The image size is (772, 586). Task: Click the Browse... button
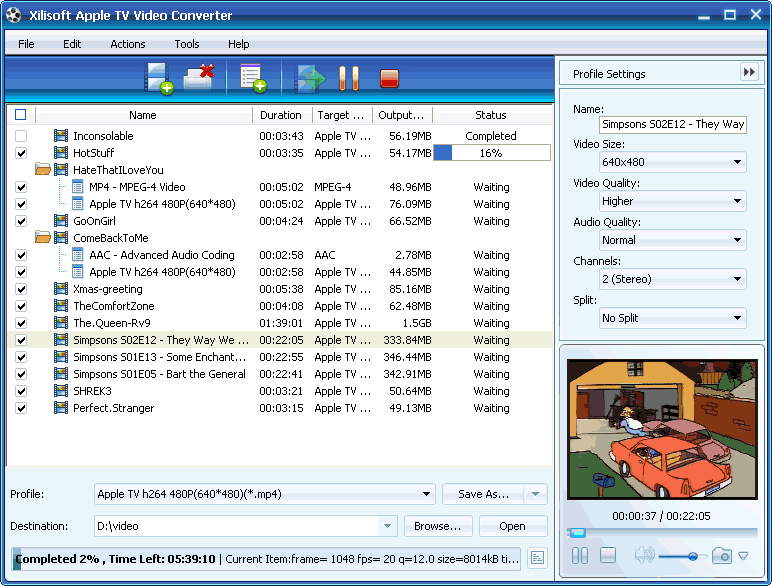coord(437,526)
